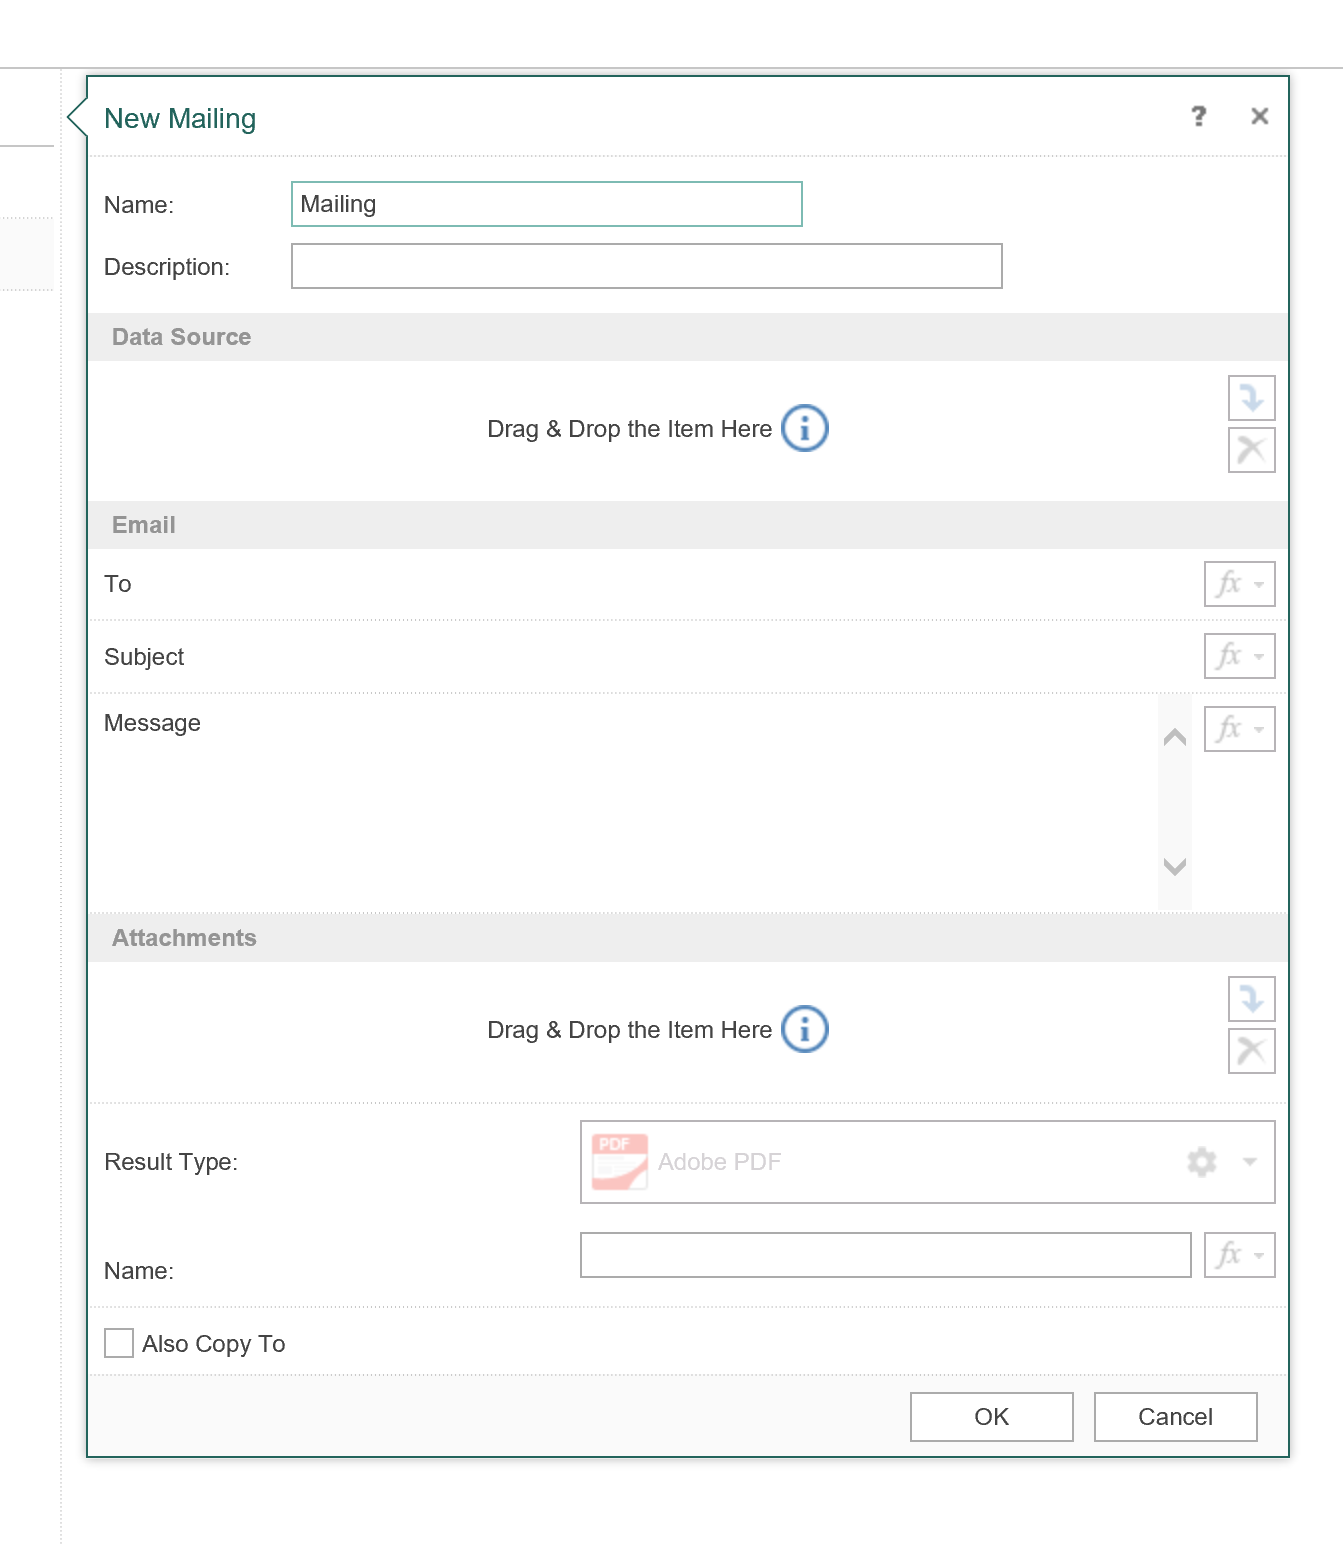Open the Adobe PDF settings gear

coord(1201,1162)
